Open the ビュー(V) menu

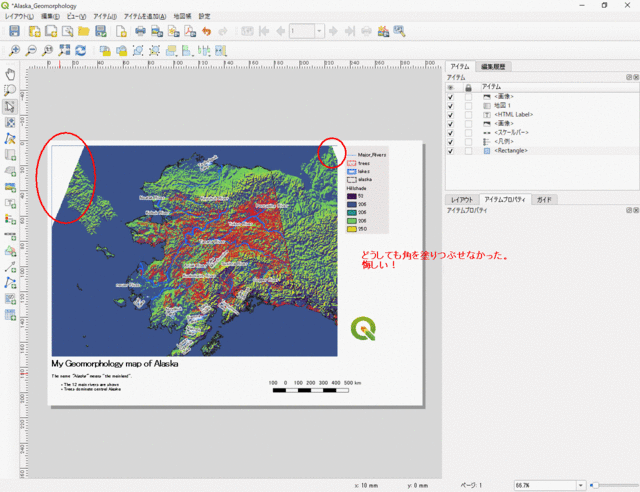coord(76,16)
